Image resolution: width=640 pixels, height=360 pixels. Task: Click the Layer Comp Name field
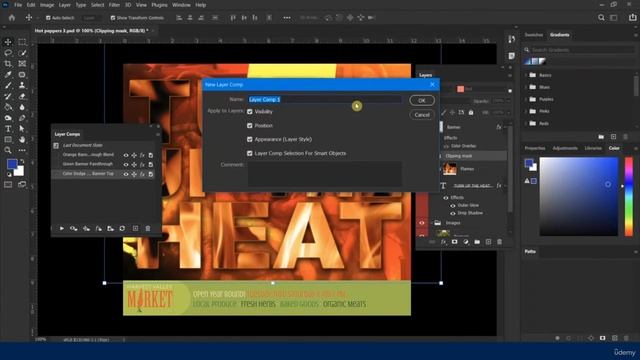(324, 100)
